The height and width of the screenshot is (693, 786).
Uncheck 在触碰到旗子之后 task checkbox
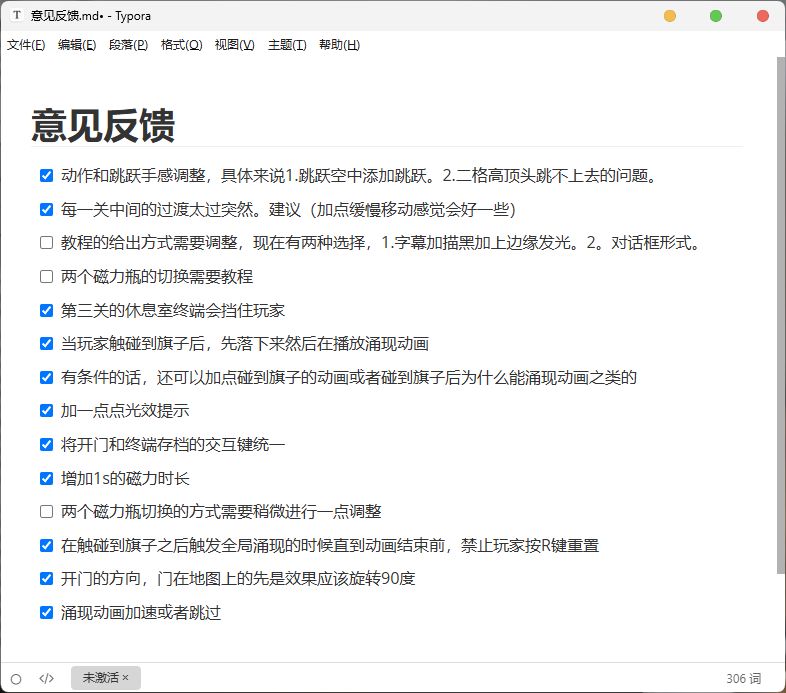click(47, 545)
